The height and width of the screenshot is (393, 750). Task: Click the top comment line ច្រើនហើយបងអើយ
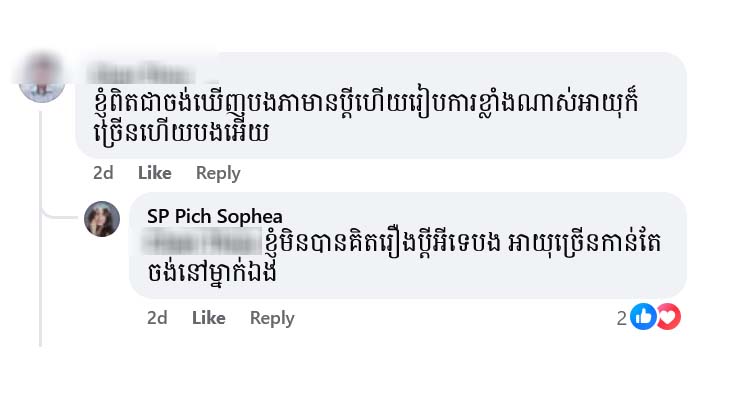(181, 133)
